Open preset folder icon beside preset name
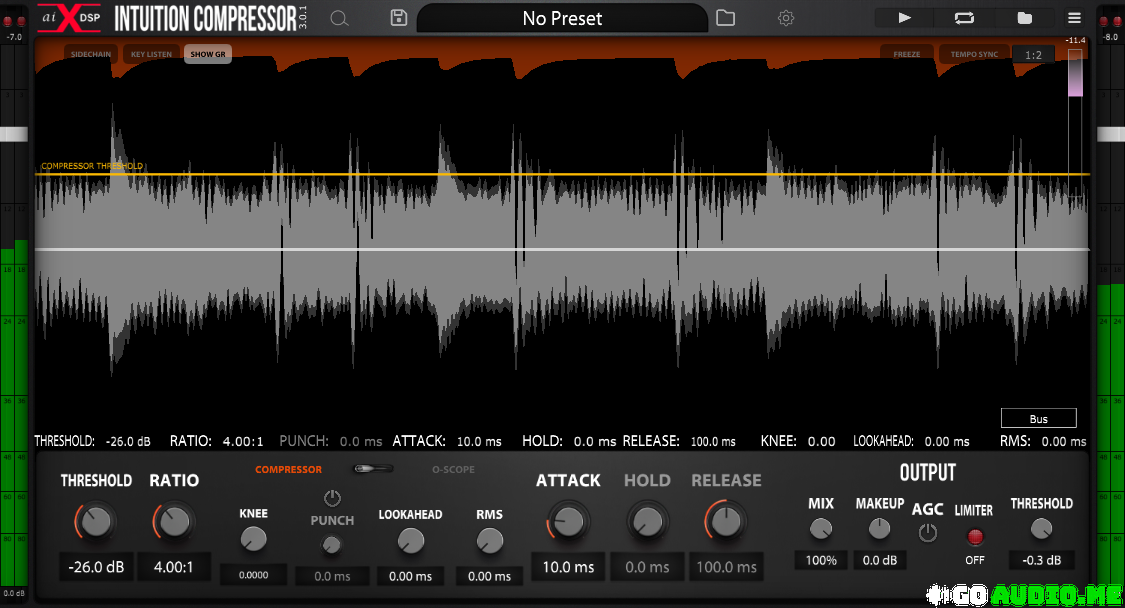 725,18
